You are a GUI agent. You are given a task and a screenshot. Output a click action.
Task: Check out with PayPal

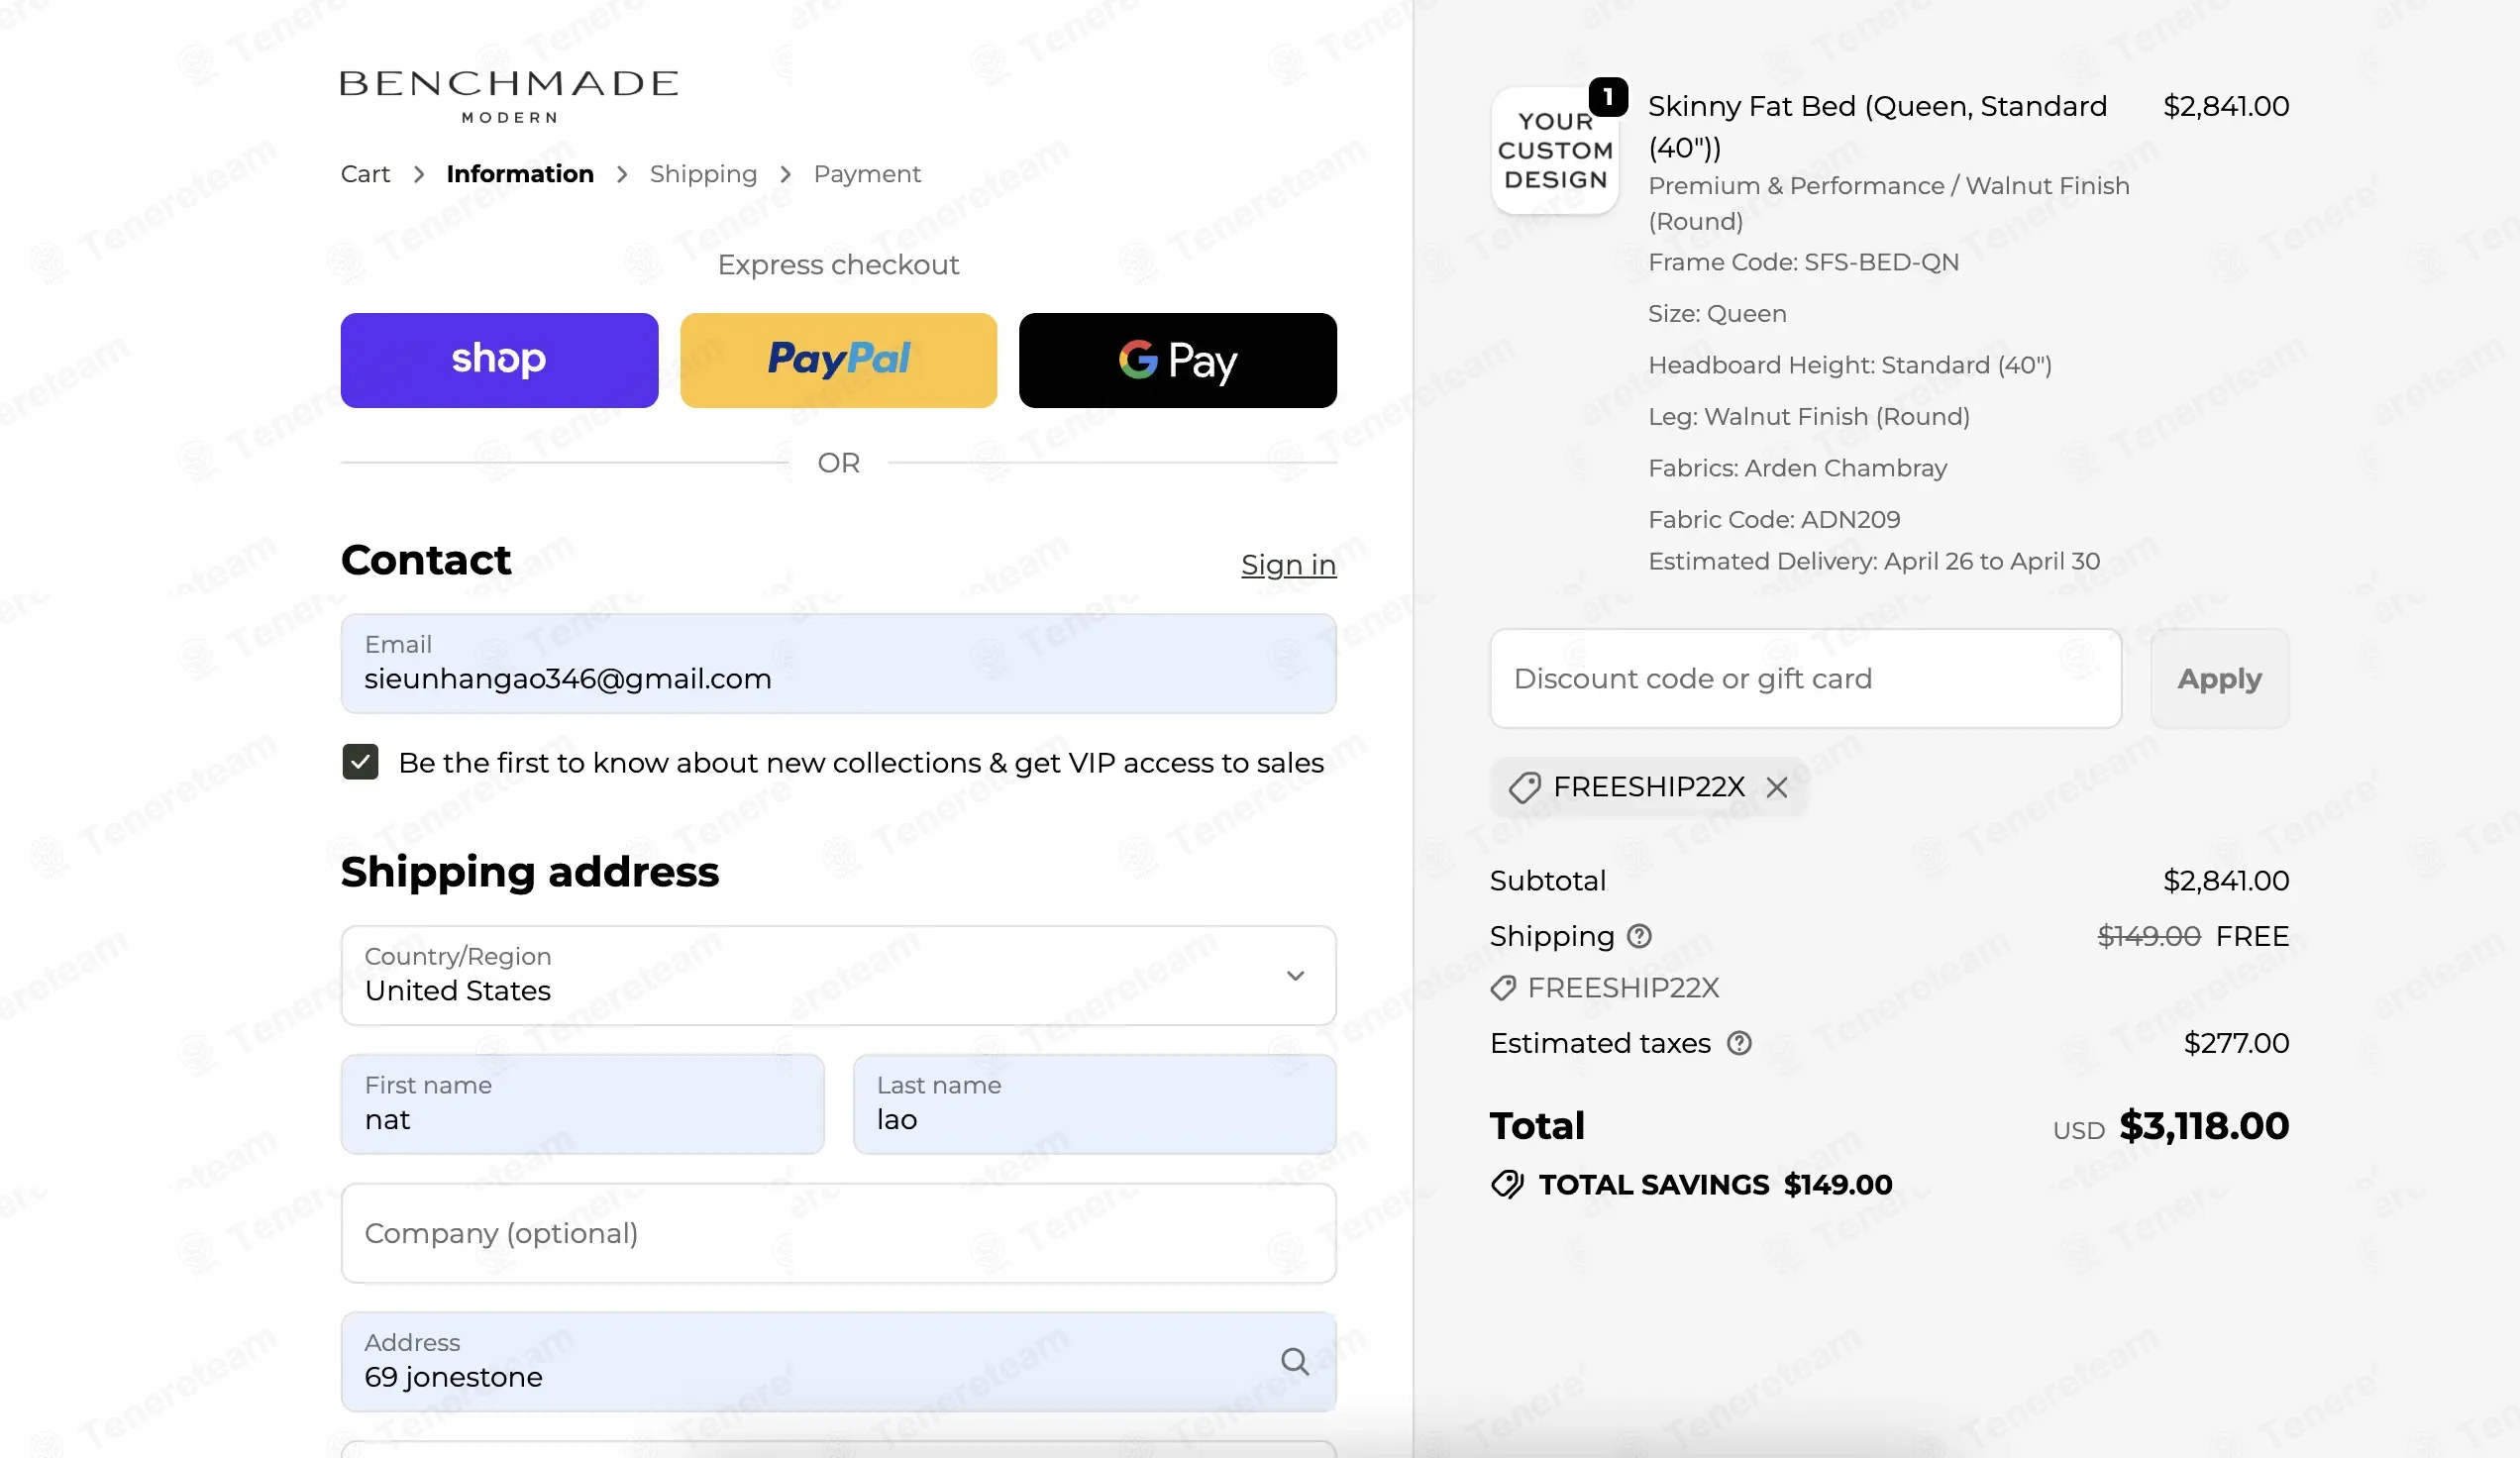(x=838, y=360)
